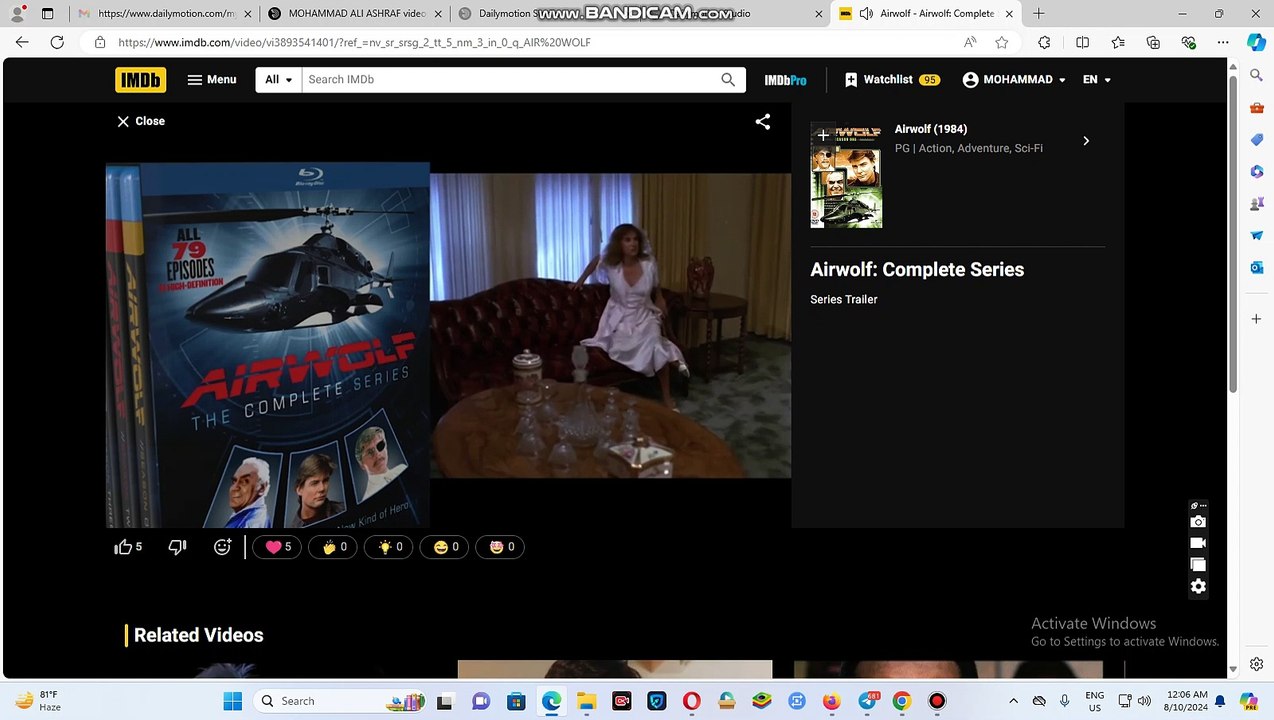The width and height of the screenshot is (1274, 720).
Task: Open the IMDbPro link
Action: [x=785, y=80]
